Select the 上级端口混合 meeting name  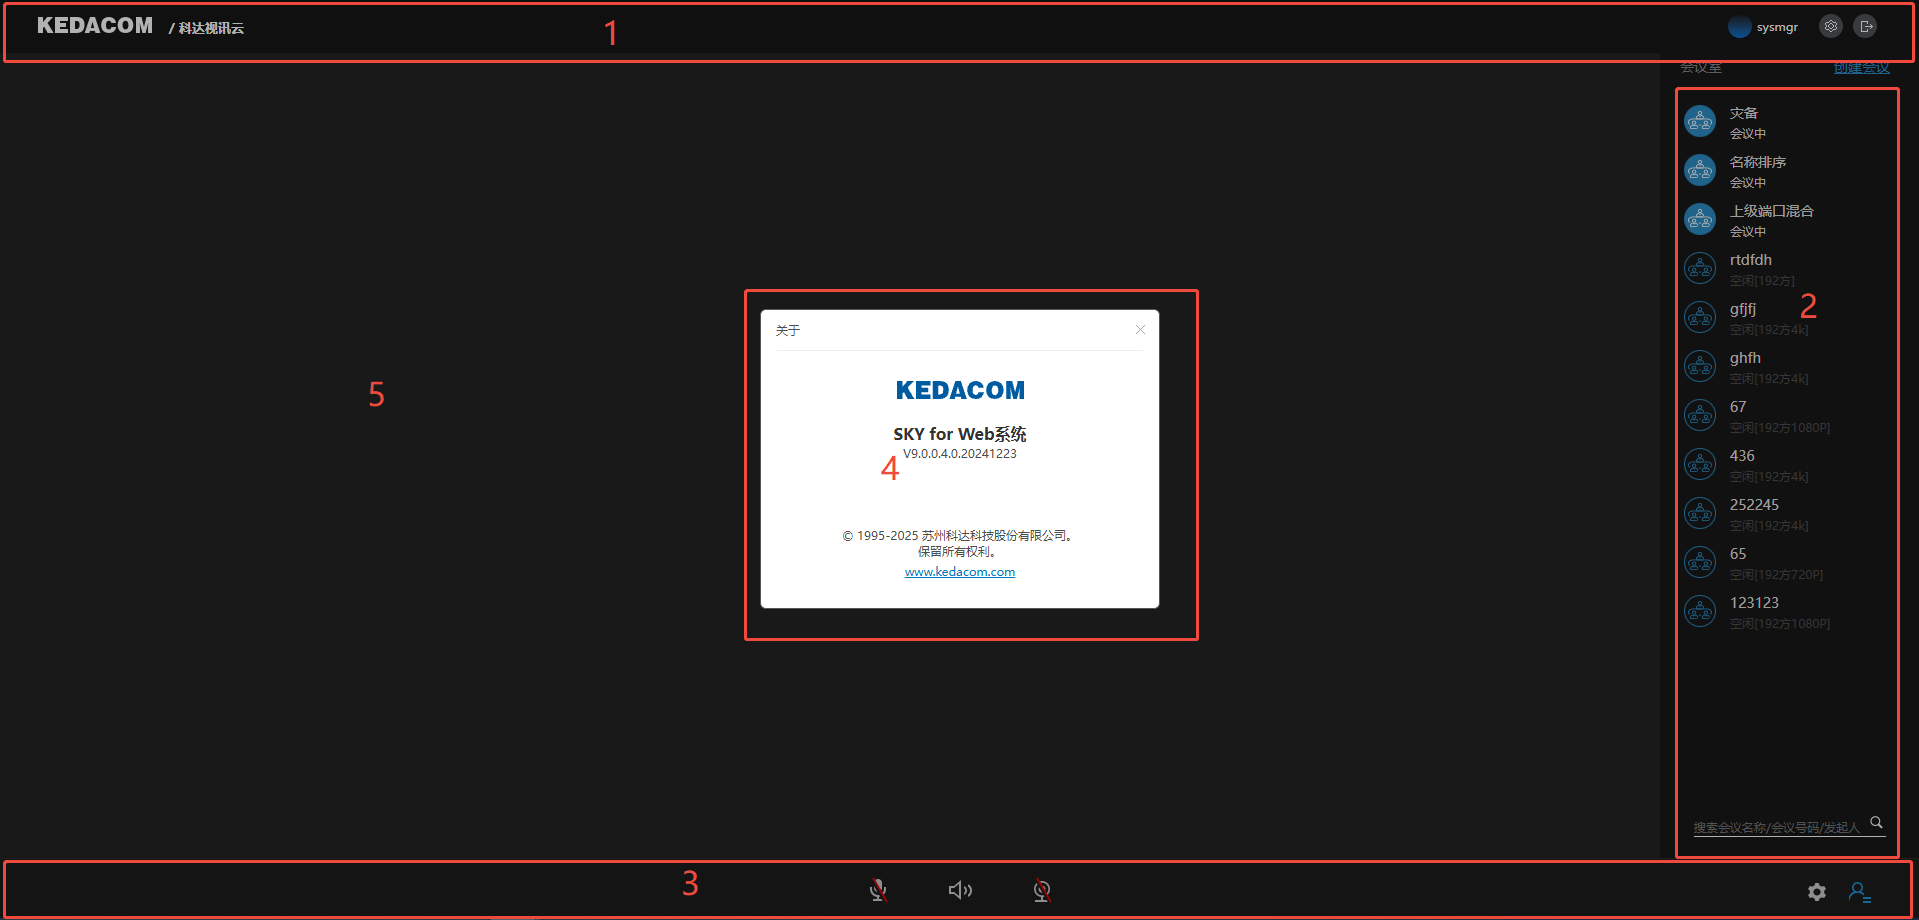[1772, 211]
